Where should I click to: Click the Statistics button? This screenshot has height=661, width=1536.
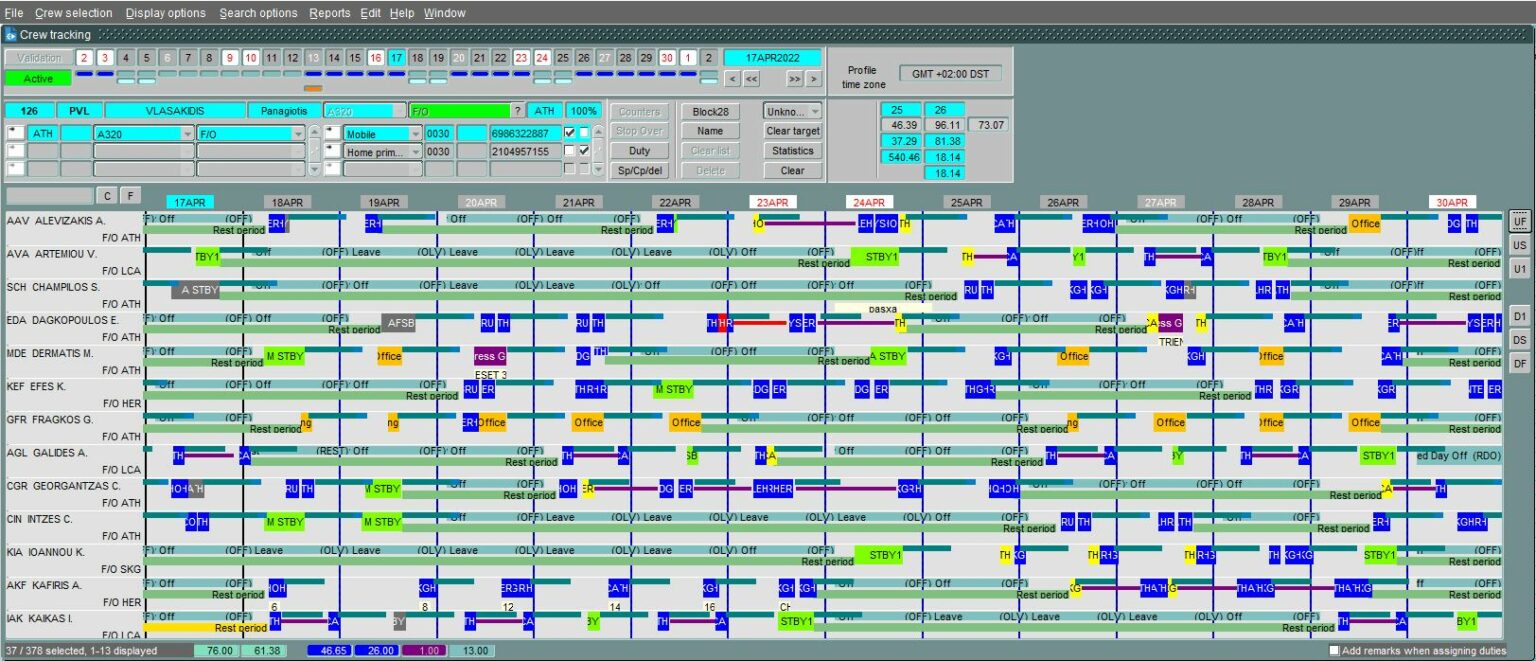[792, 151]
